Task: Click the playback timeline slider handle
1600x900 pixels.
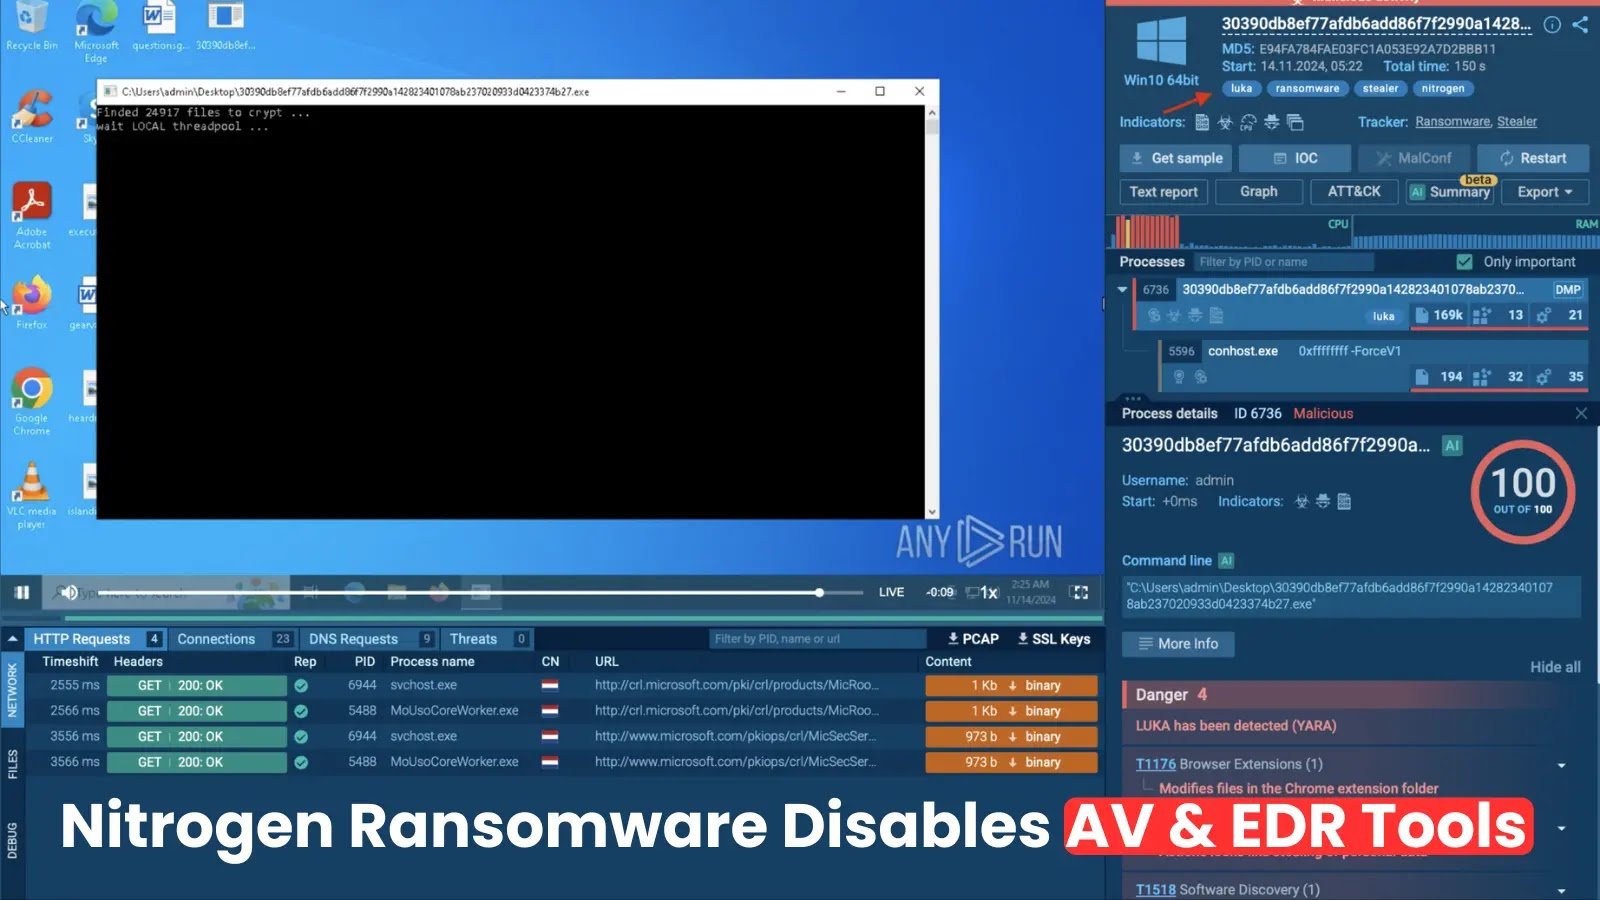Action: (x=819, y=592)
